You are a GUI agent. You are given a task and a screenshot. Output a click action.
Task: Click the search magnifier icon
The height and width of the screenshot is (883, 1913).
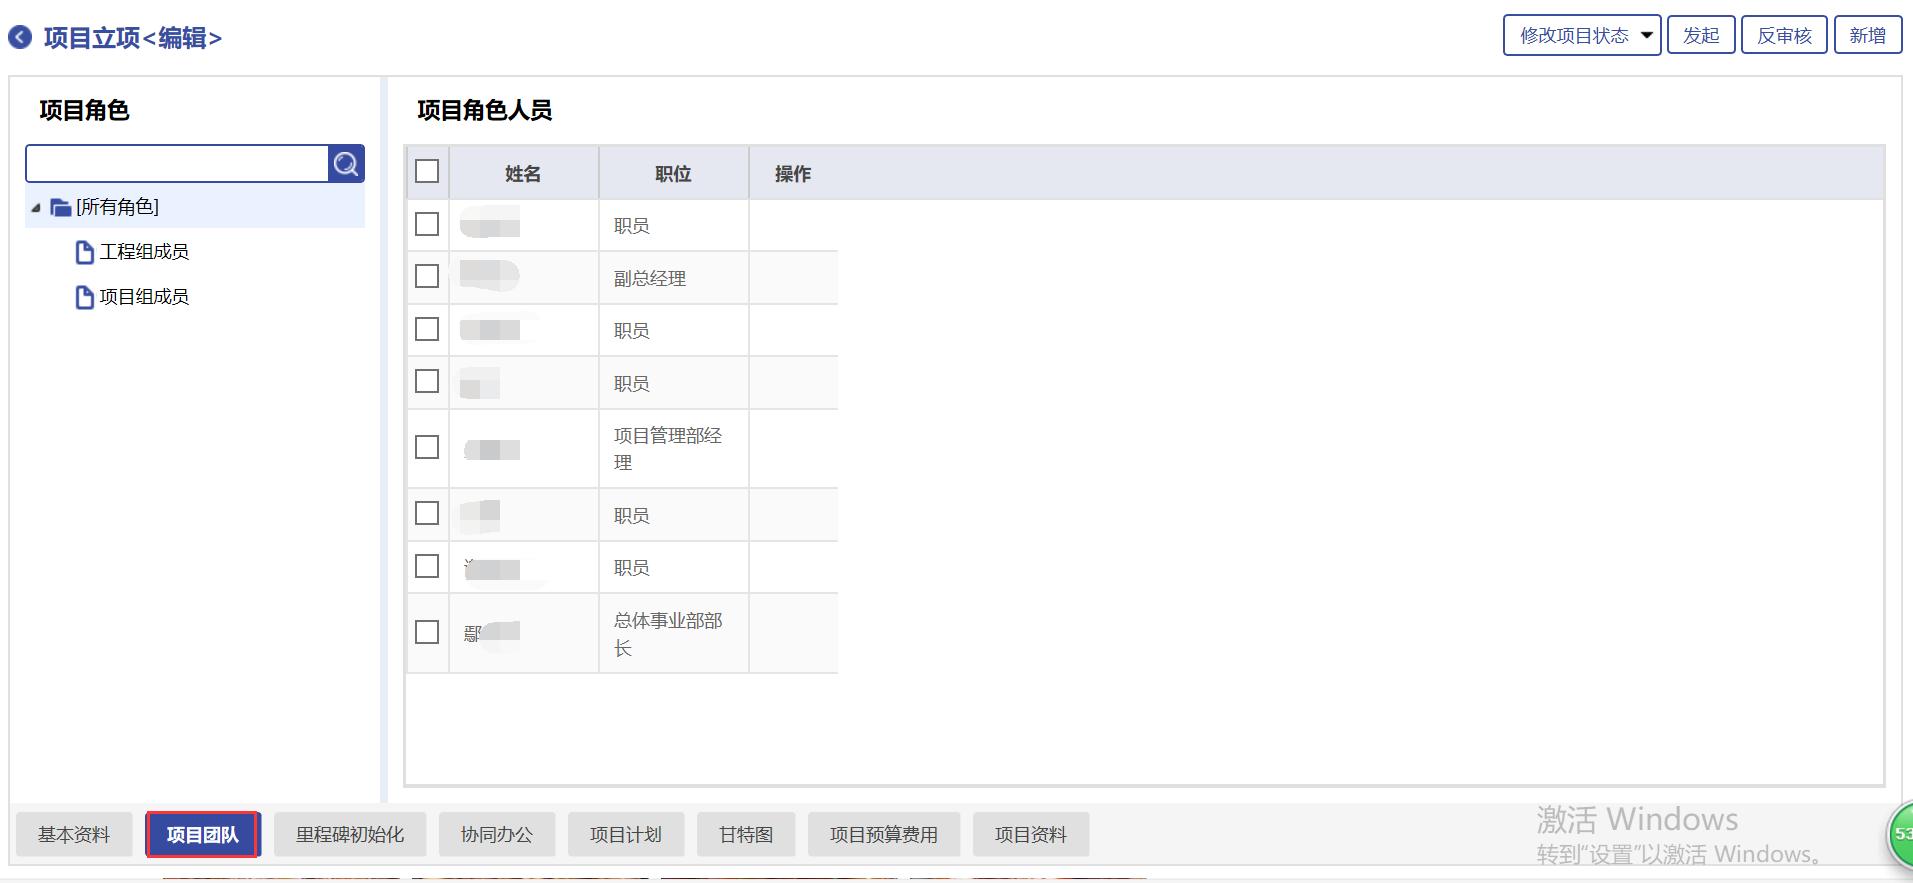[x=346, y=164]
